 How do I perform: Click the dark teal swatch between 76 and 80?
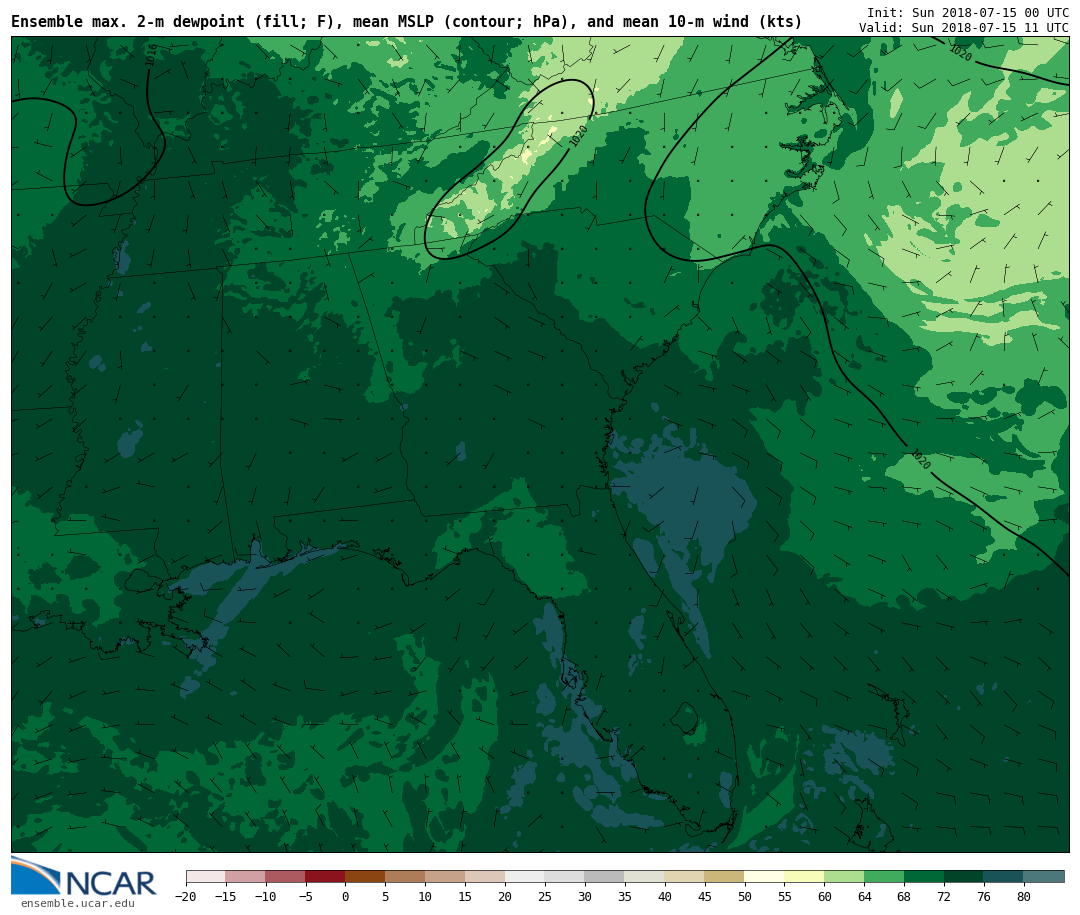(1003, 877)
